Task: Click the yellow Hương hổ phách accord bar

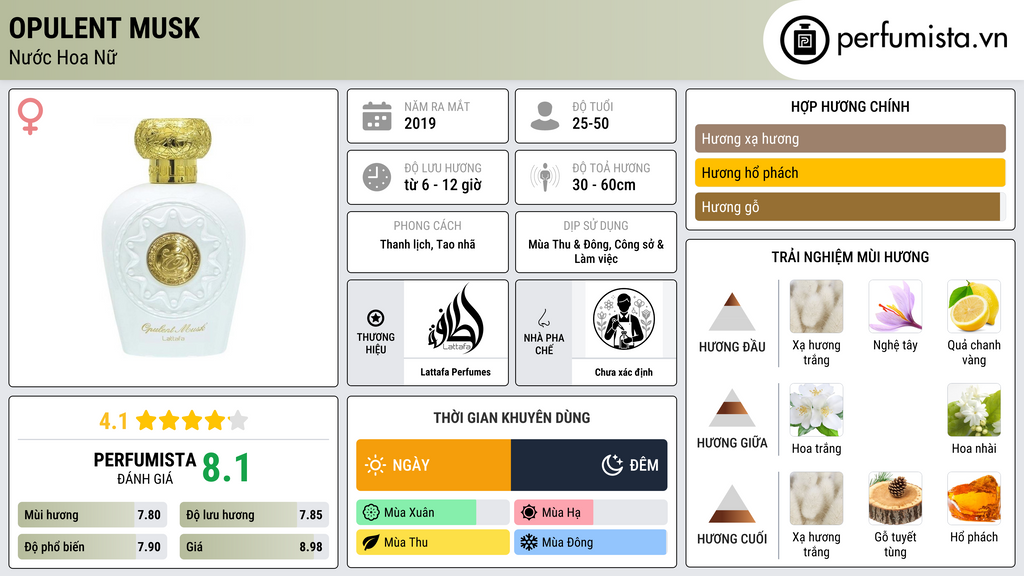Action: tap(850, 172)
